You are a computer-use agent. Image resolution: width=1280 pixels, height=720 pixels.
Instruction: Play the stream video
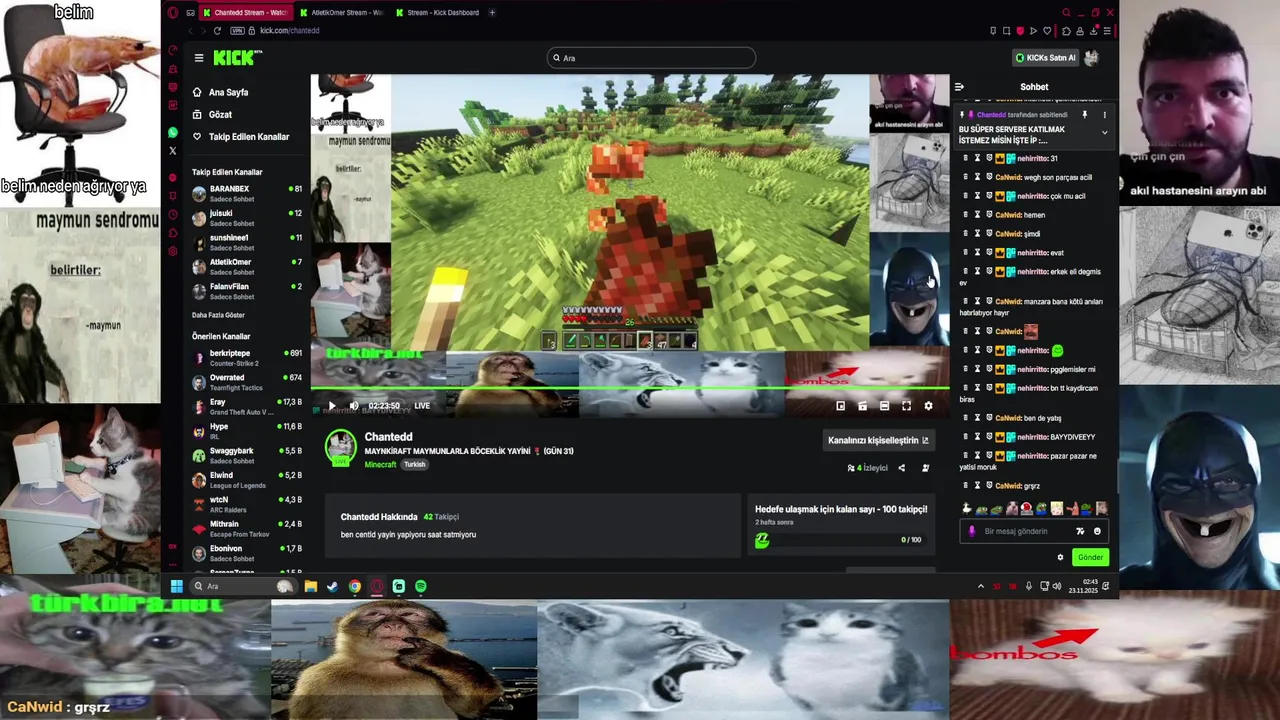tap(332, 406)
